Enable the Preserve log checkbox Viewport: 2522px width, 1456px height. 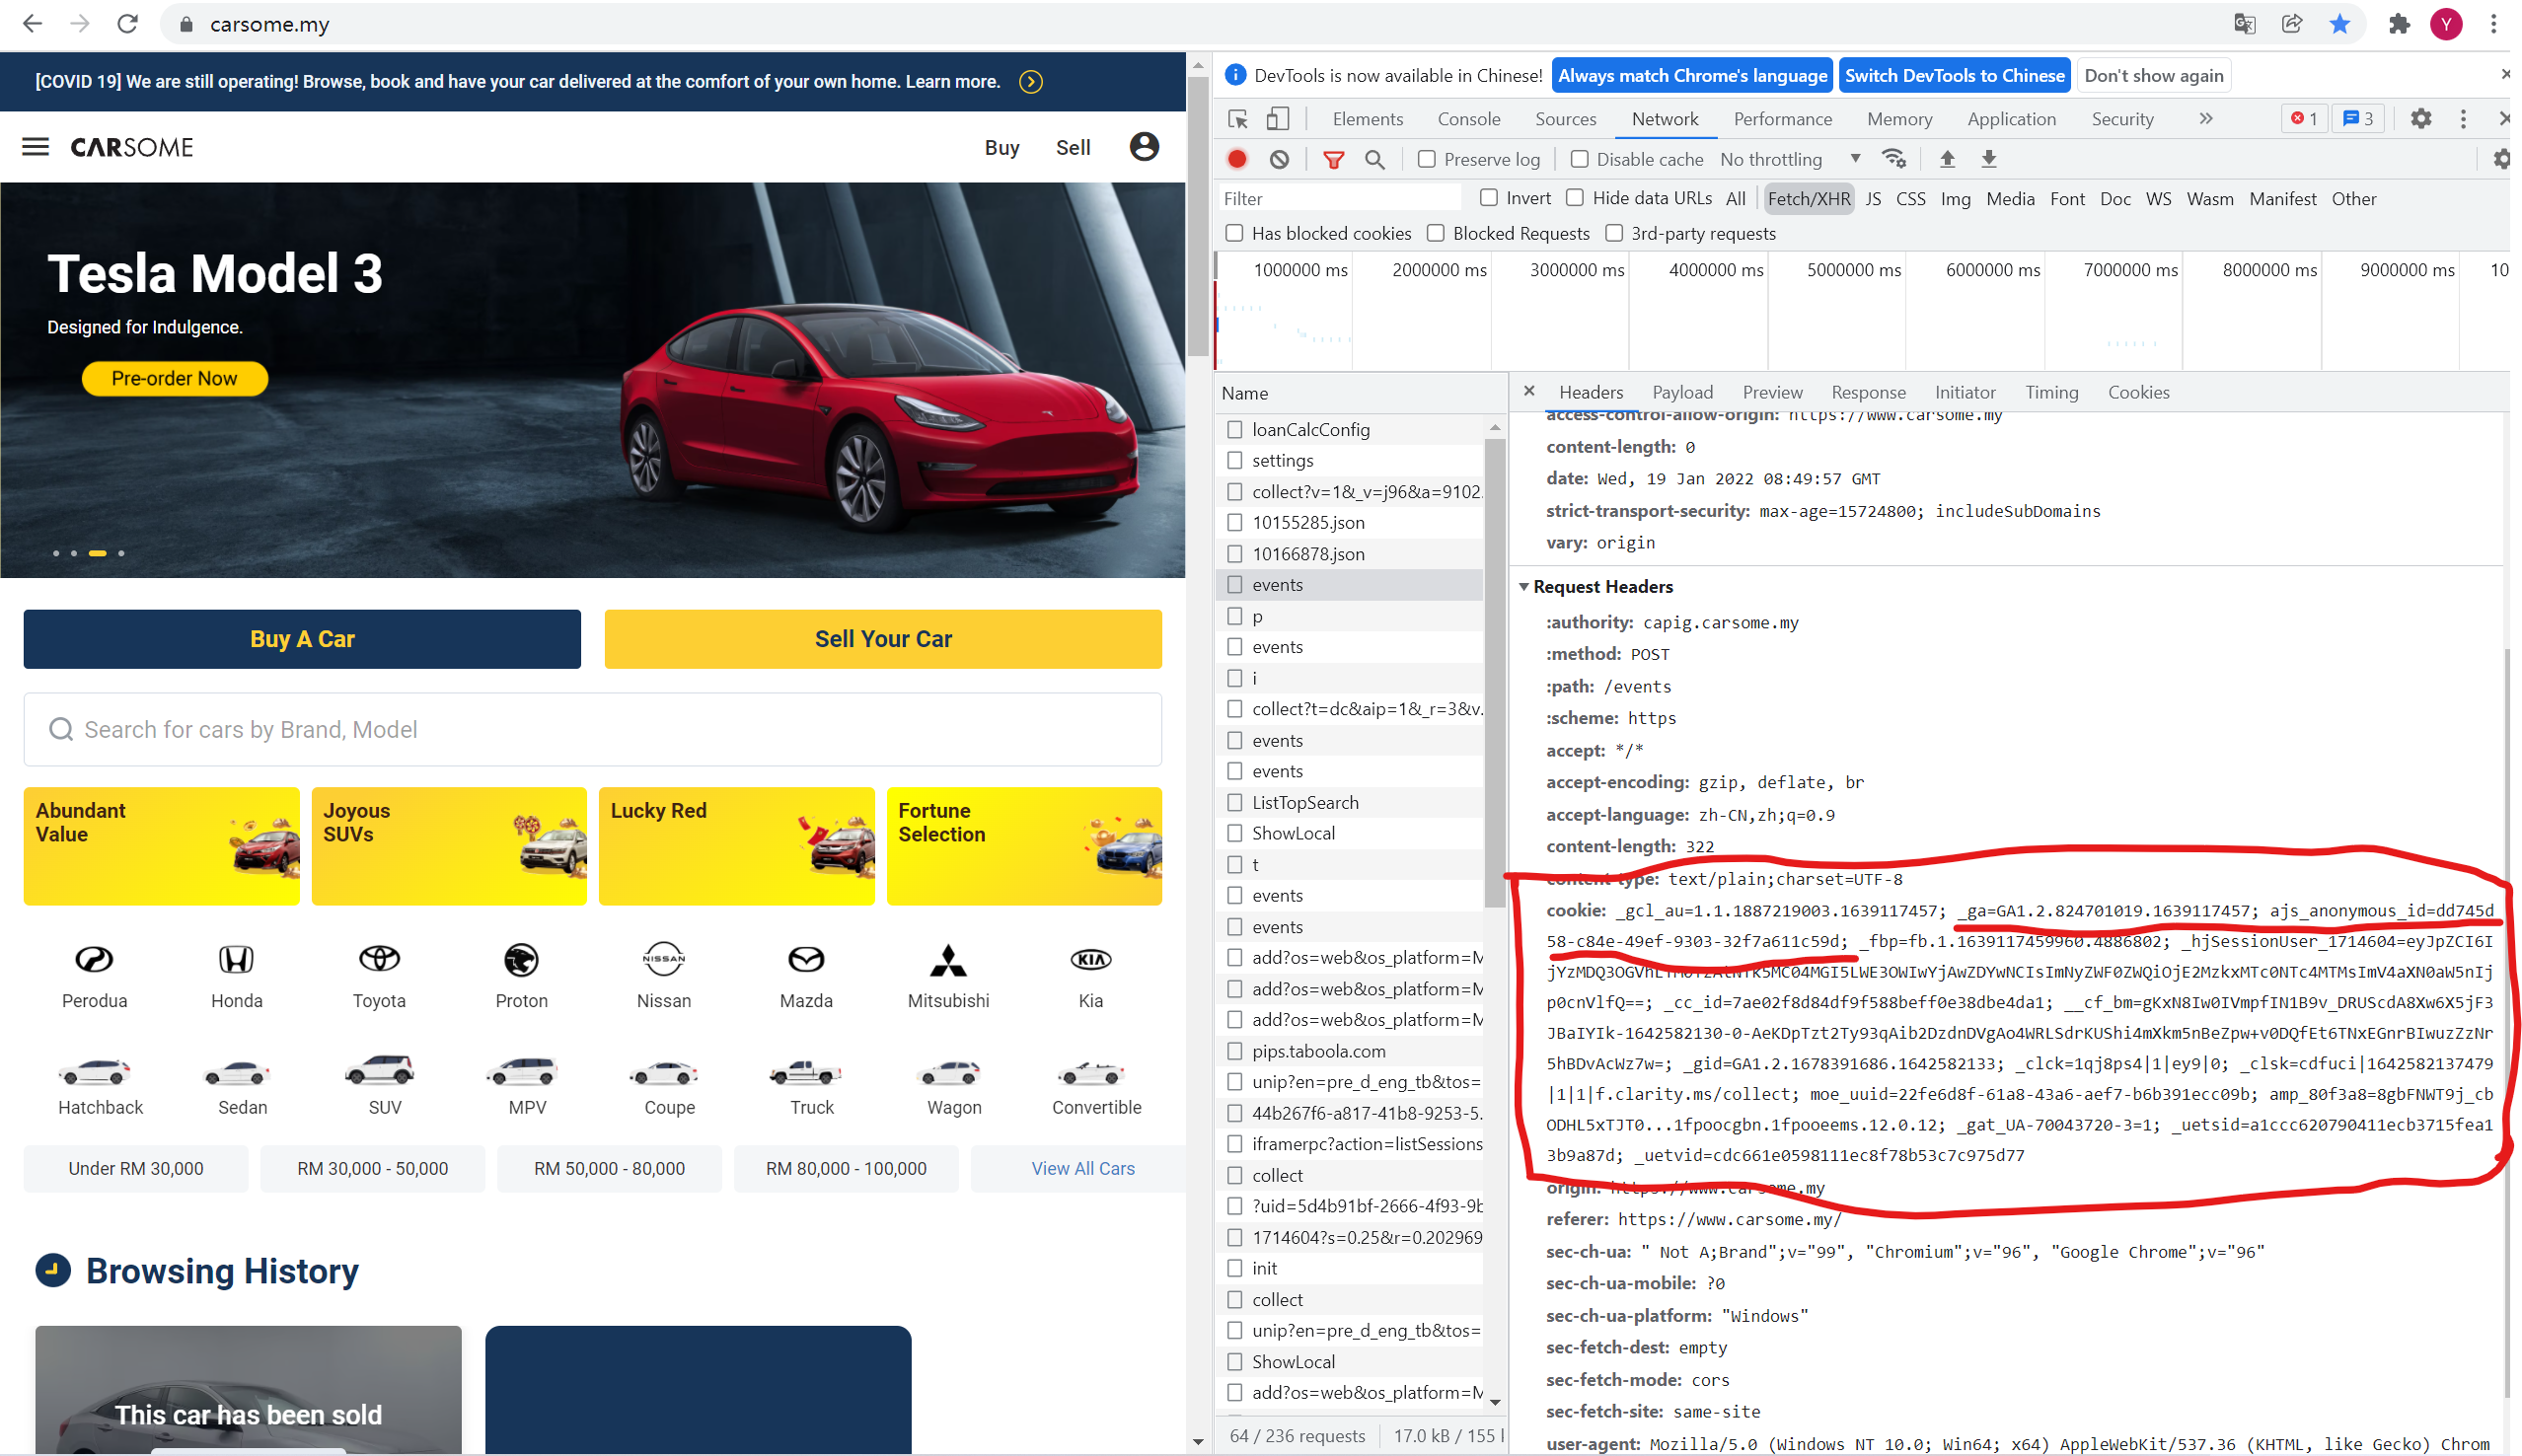coord(1427,159)
